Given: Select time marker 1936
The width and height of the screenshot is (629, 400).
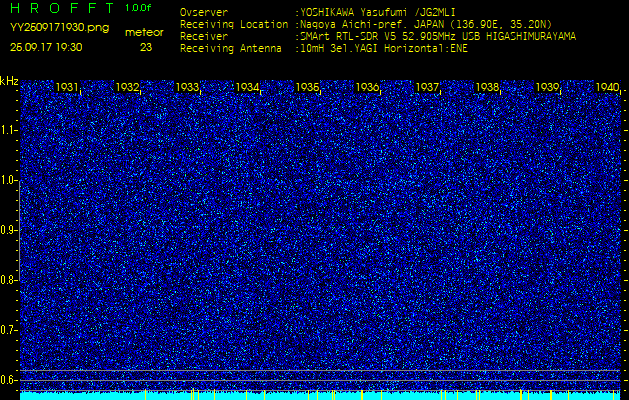Looking at the screenshot, I should click(367, 87).
